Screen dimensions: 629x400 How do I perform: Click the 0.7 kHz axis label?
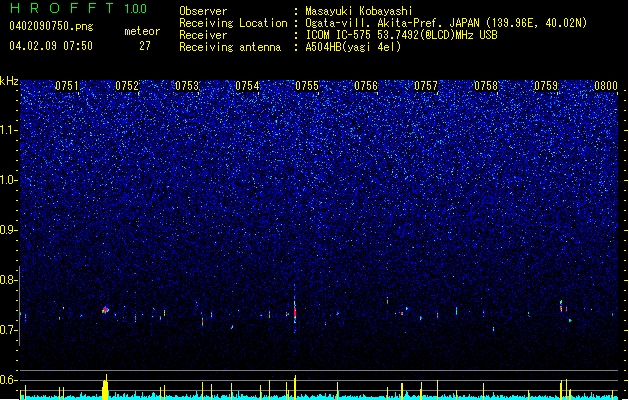point(9,330)
